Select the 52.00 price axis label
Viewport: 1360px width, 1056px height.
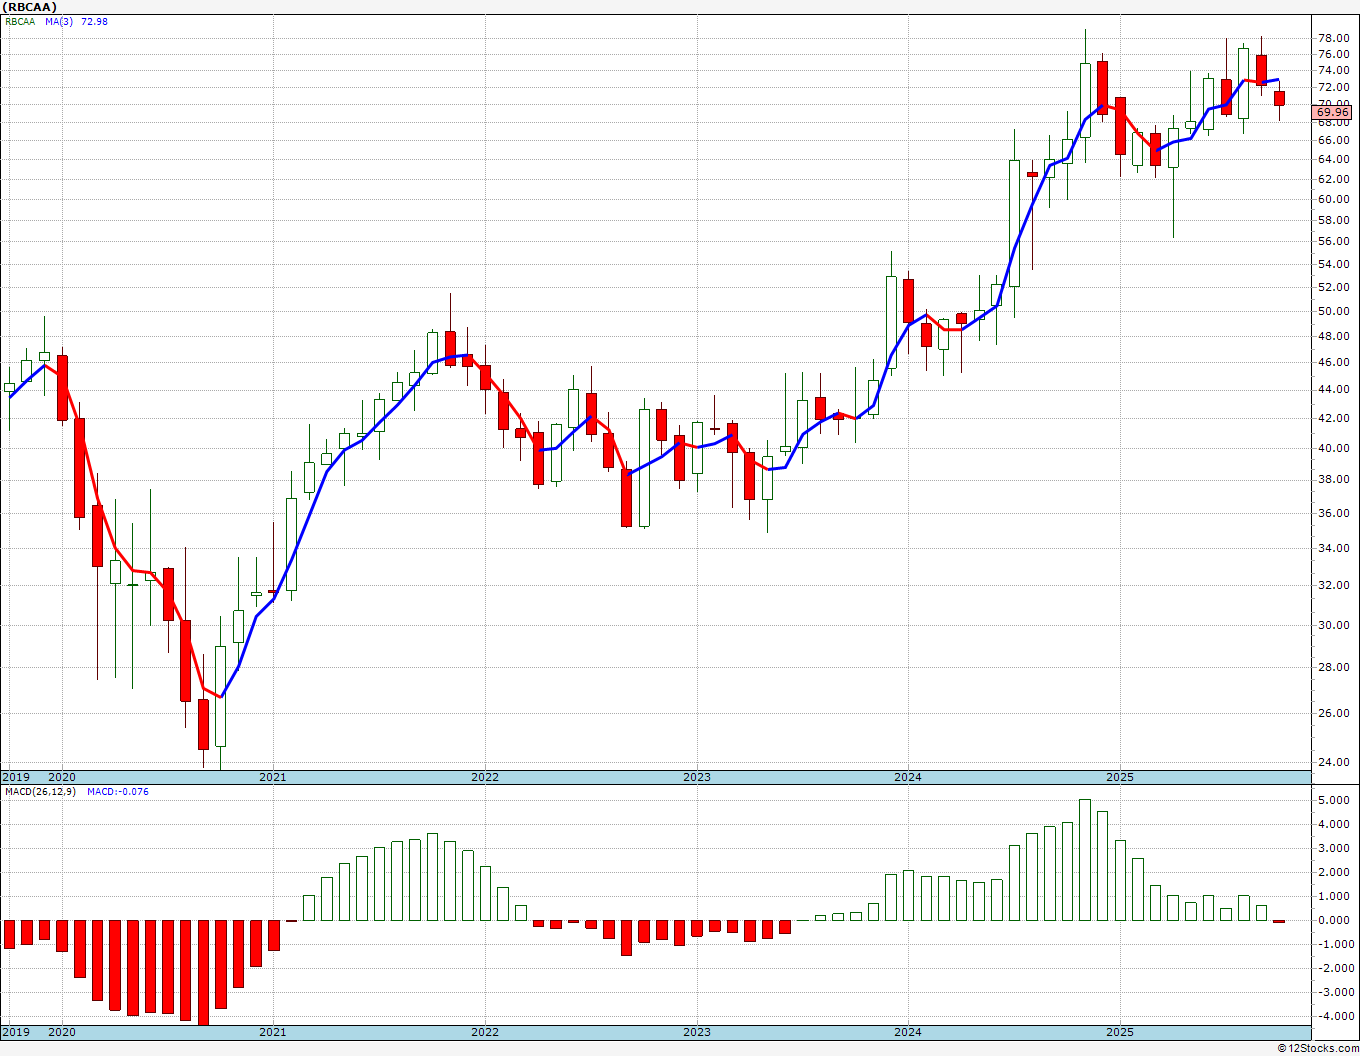(1334, 287)
